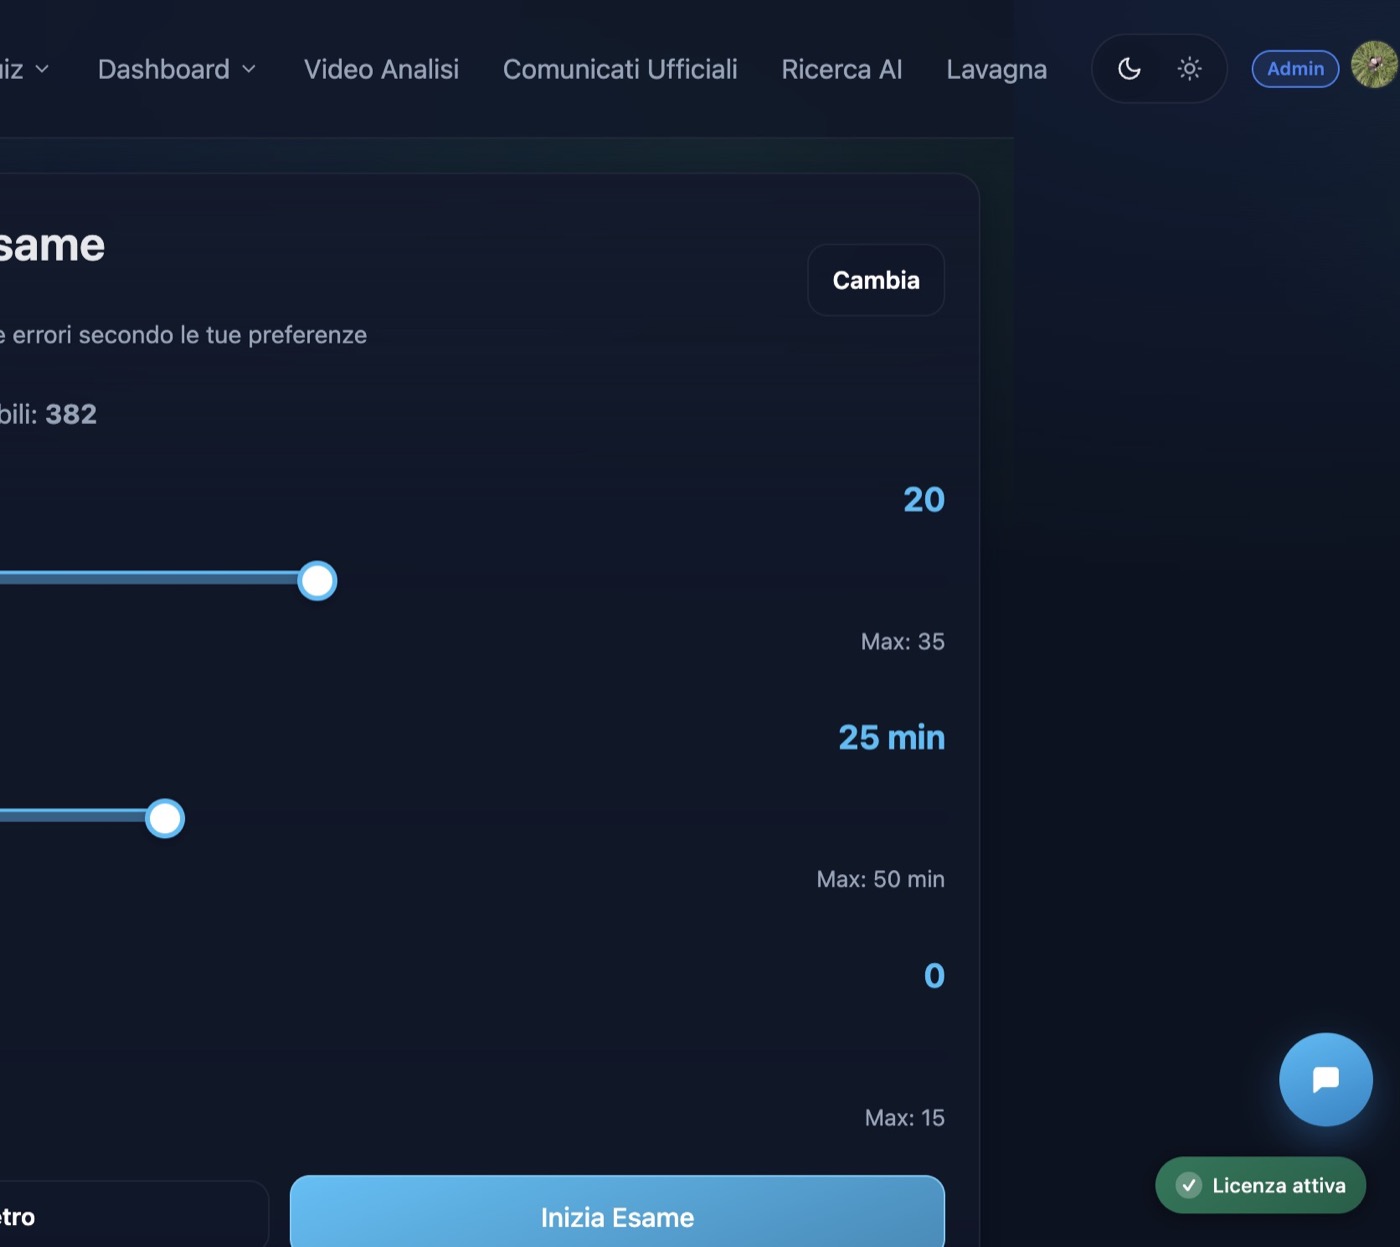Click the time slider handle at 25 min
Screen dimensions: 1400x1247
tap(165, 819)
